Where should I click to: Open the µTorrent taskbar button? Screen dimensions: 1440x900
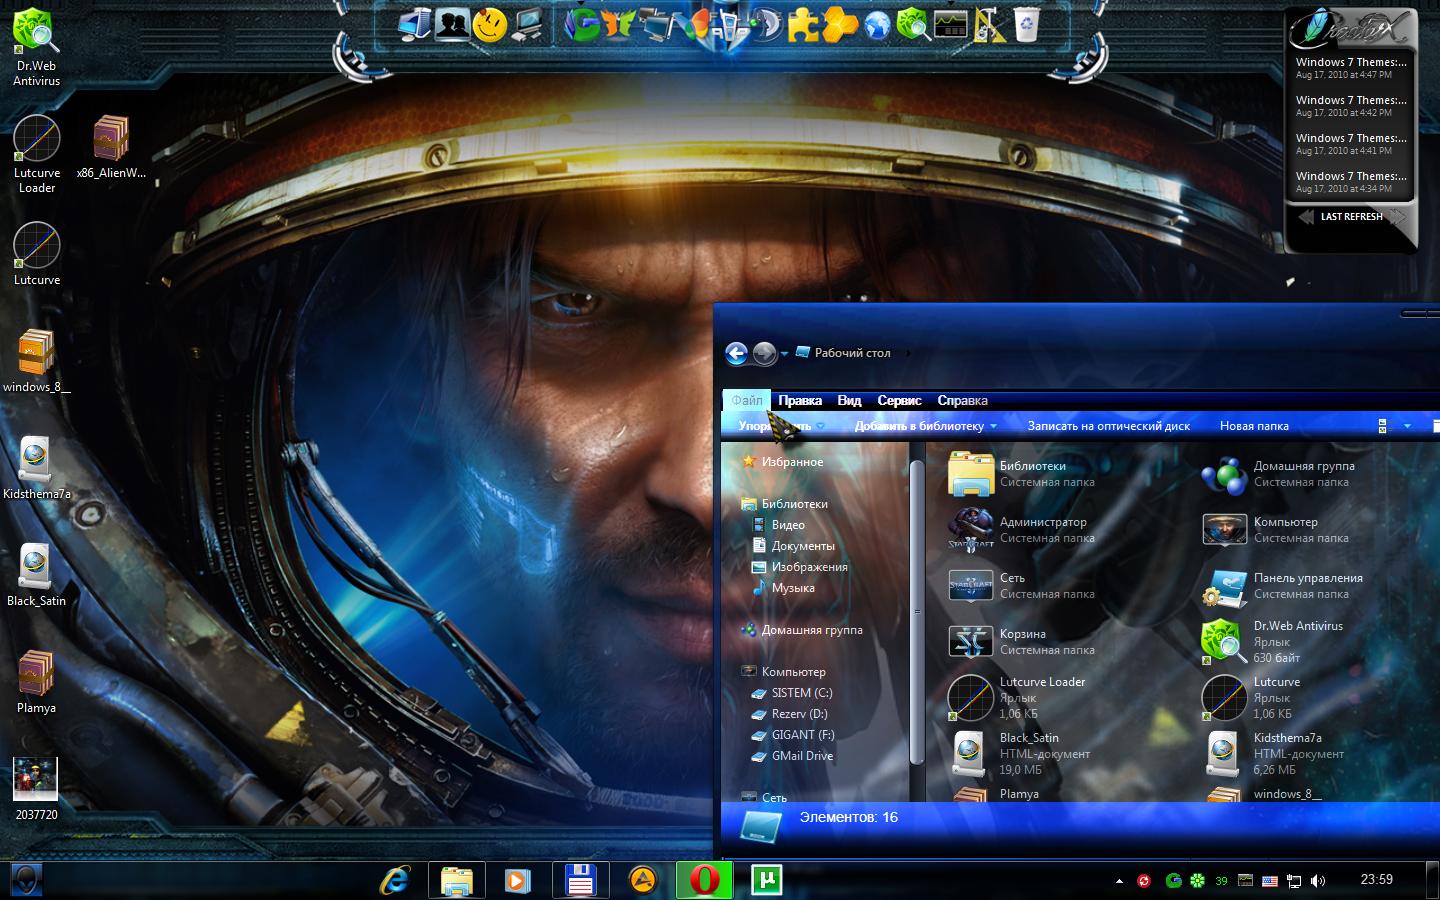click(767, 880)
